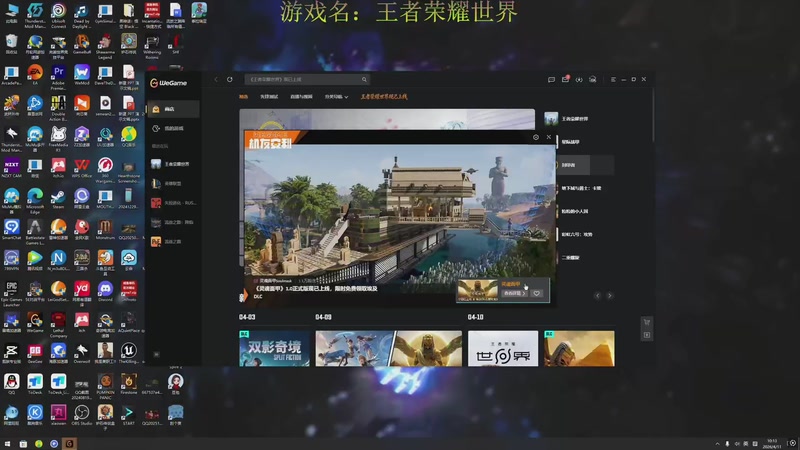Open the EA desktop icon

[x=35, y=75]
